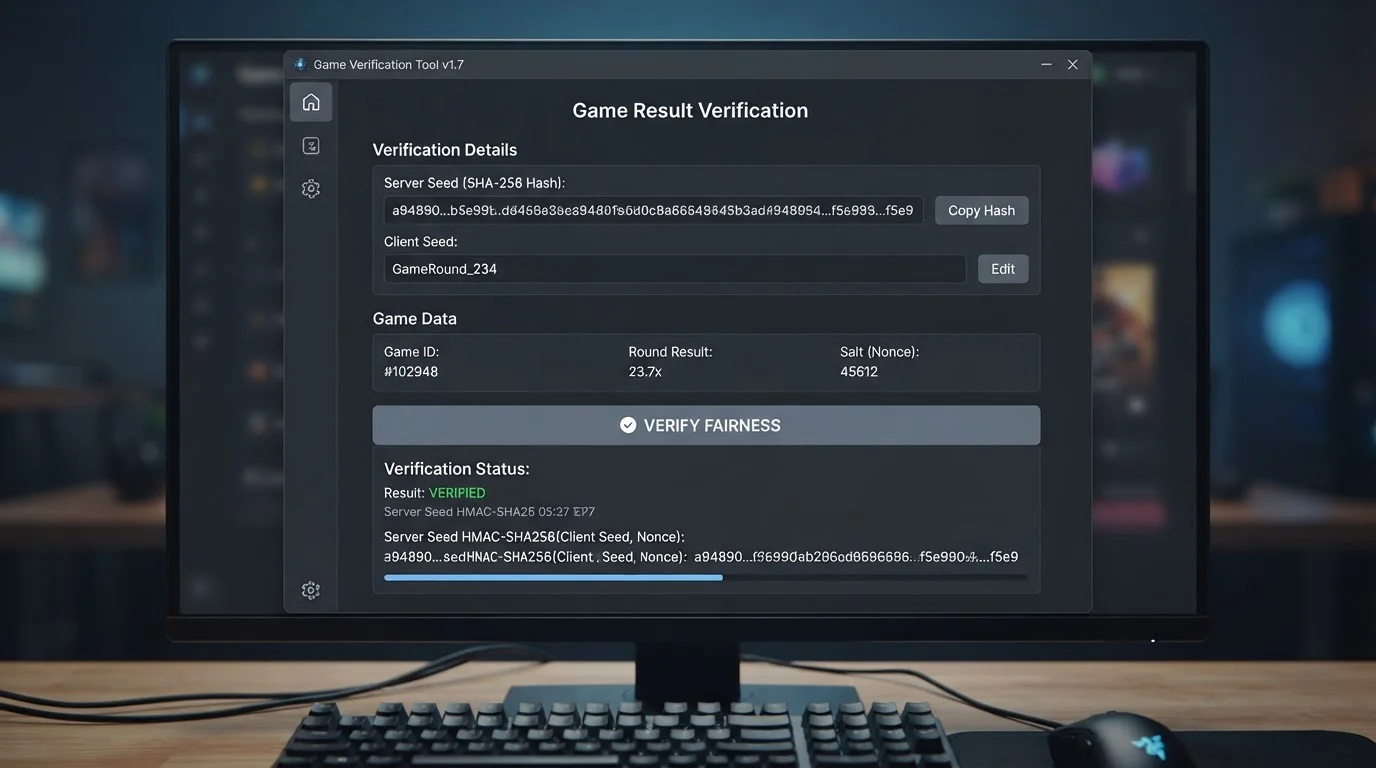Select the Game ID value #102948

coord(411,372)
